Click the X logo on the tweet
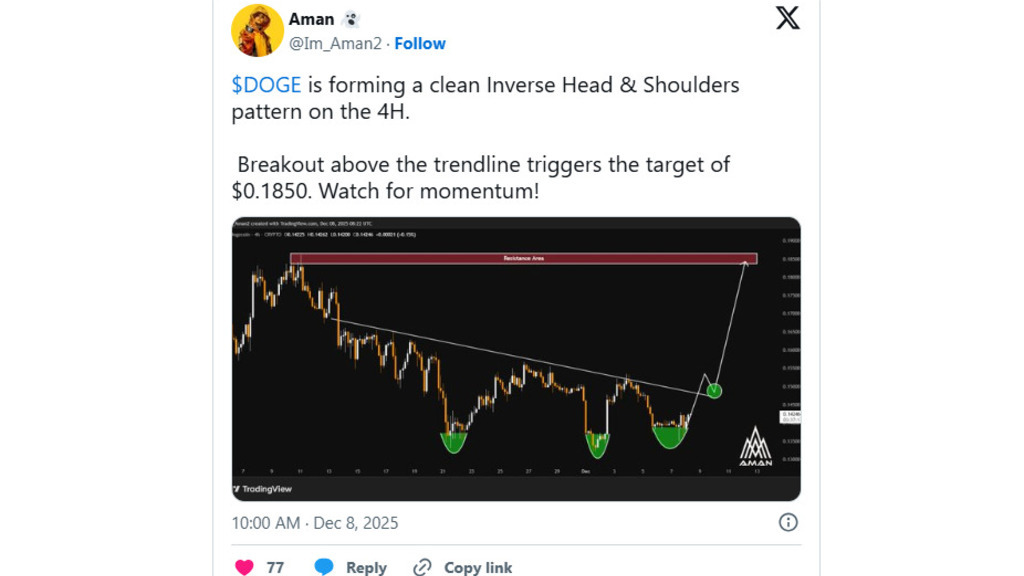This screenshot has width=1024, height=576. [788, 18]
